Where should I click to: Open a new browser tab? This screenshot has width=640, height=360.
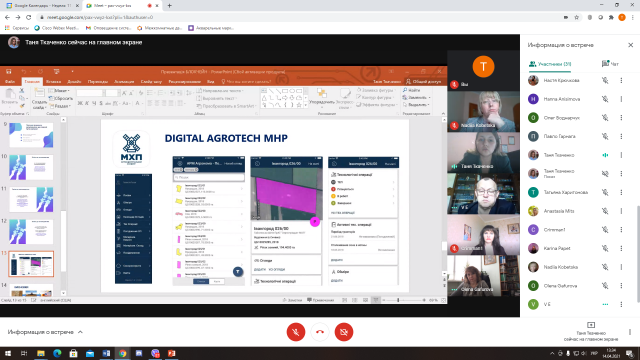169,6
